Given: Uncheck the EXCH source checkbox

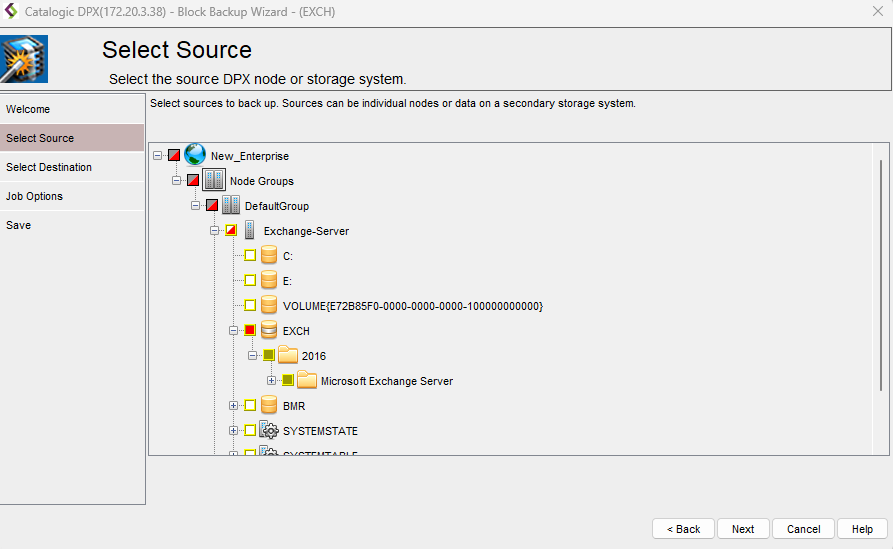Looking at the screenshot, I should [x=250, y=330].
